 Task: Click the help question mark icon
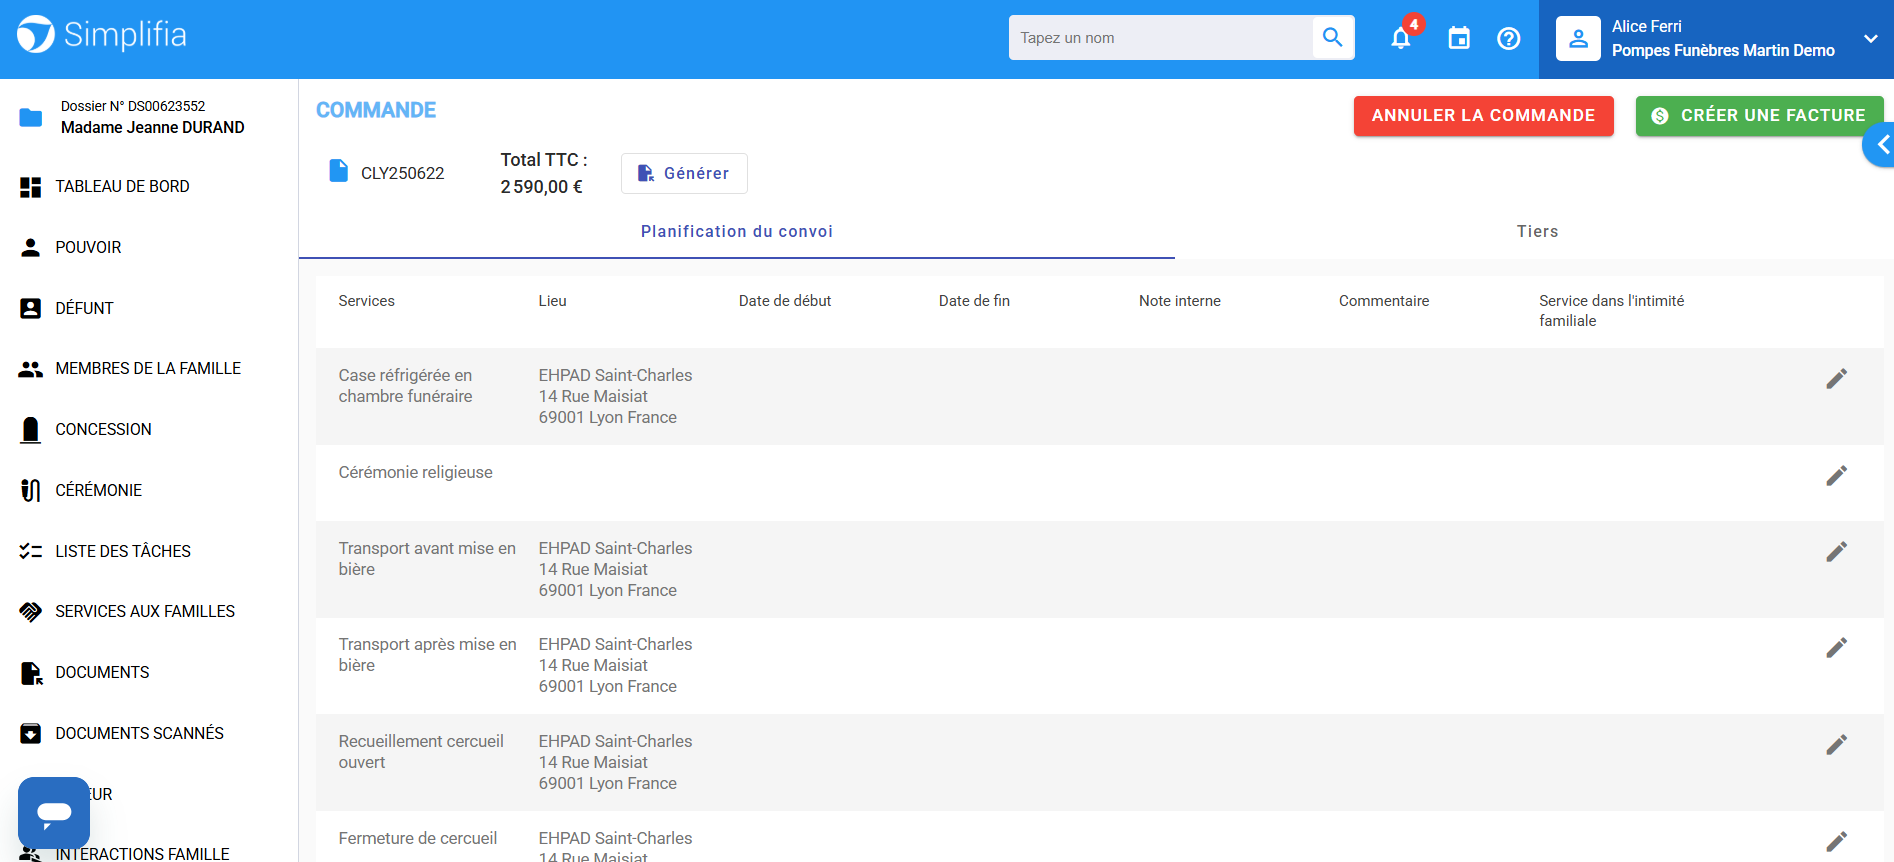pos(1508,39)
